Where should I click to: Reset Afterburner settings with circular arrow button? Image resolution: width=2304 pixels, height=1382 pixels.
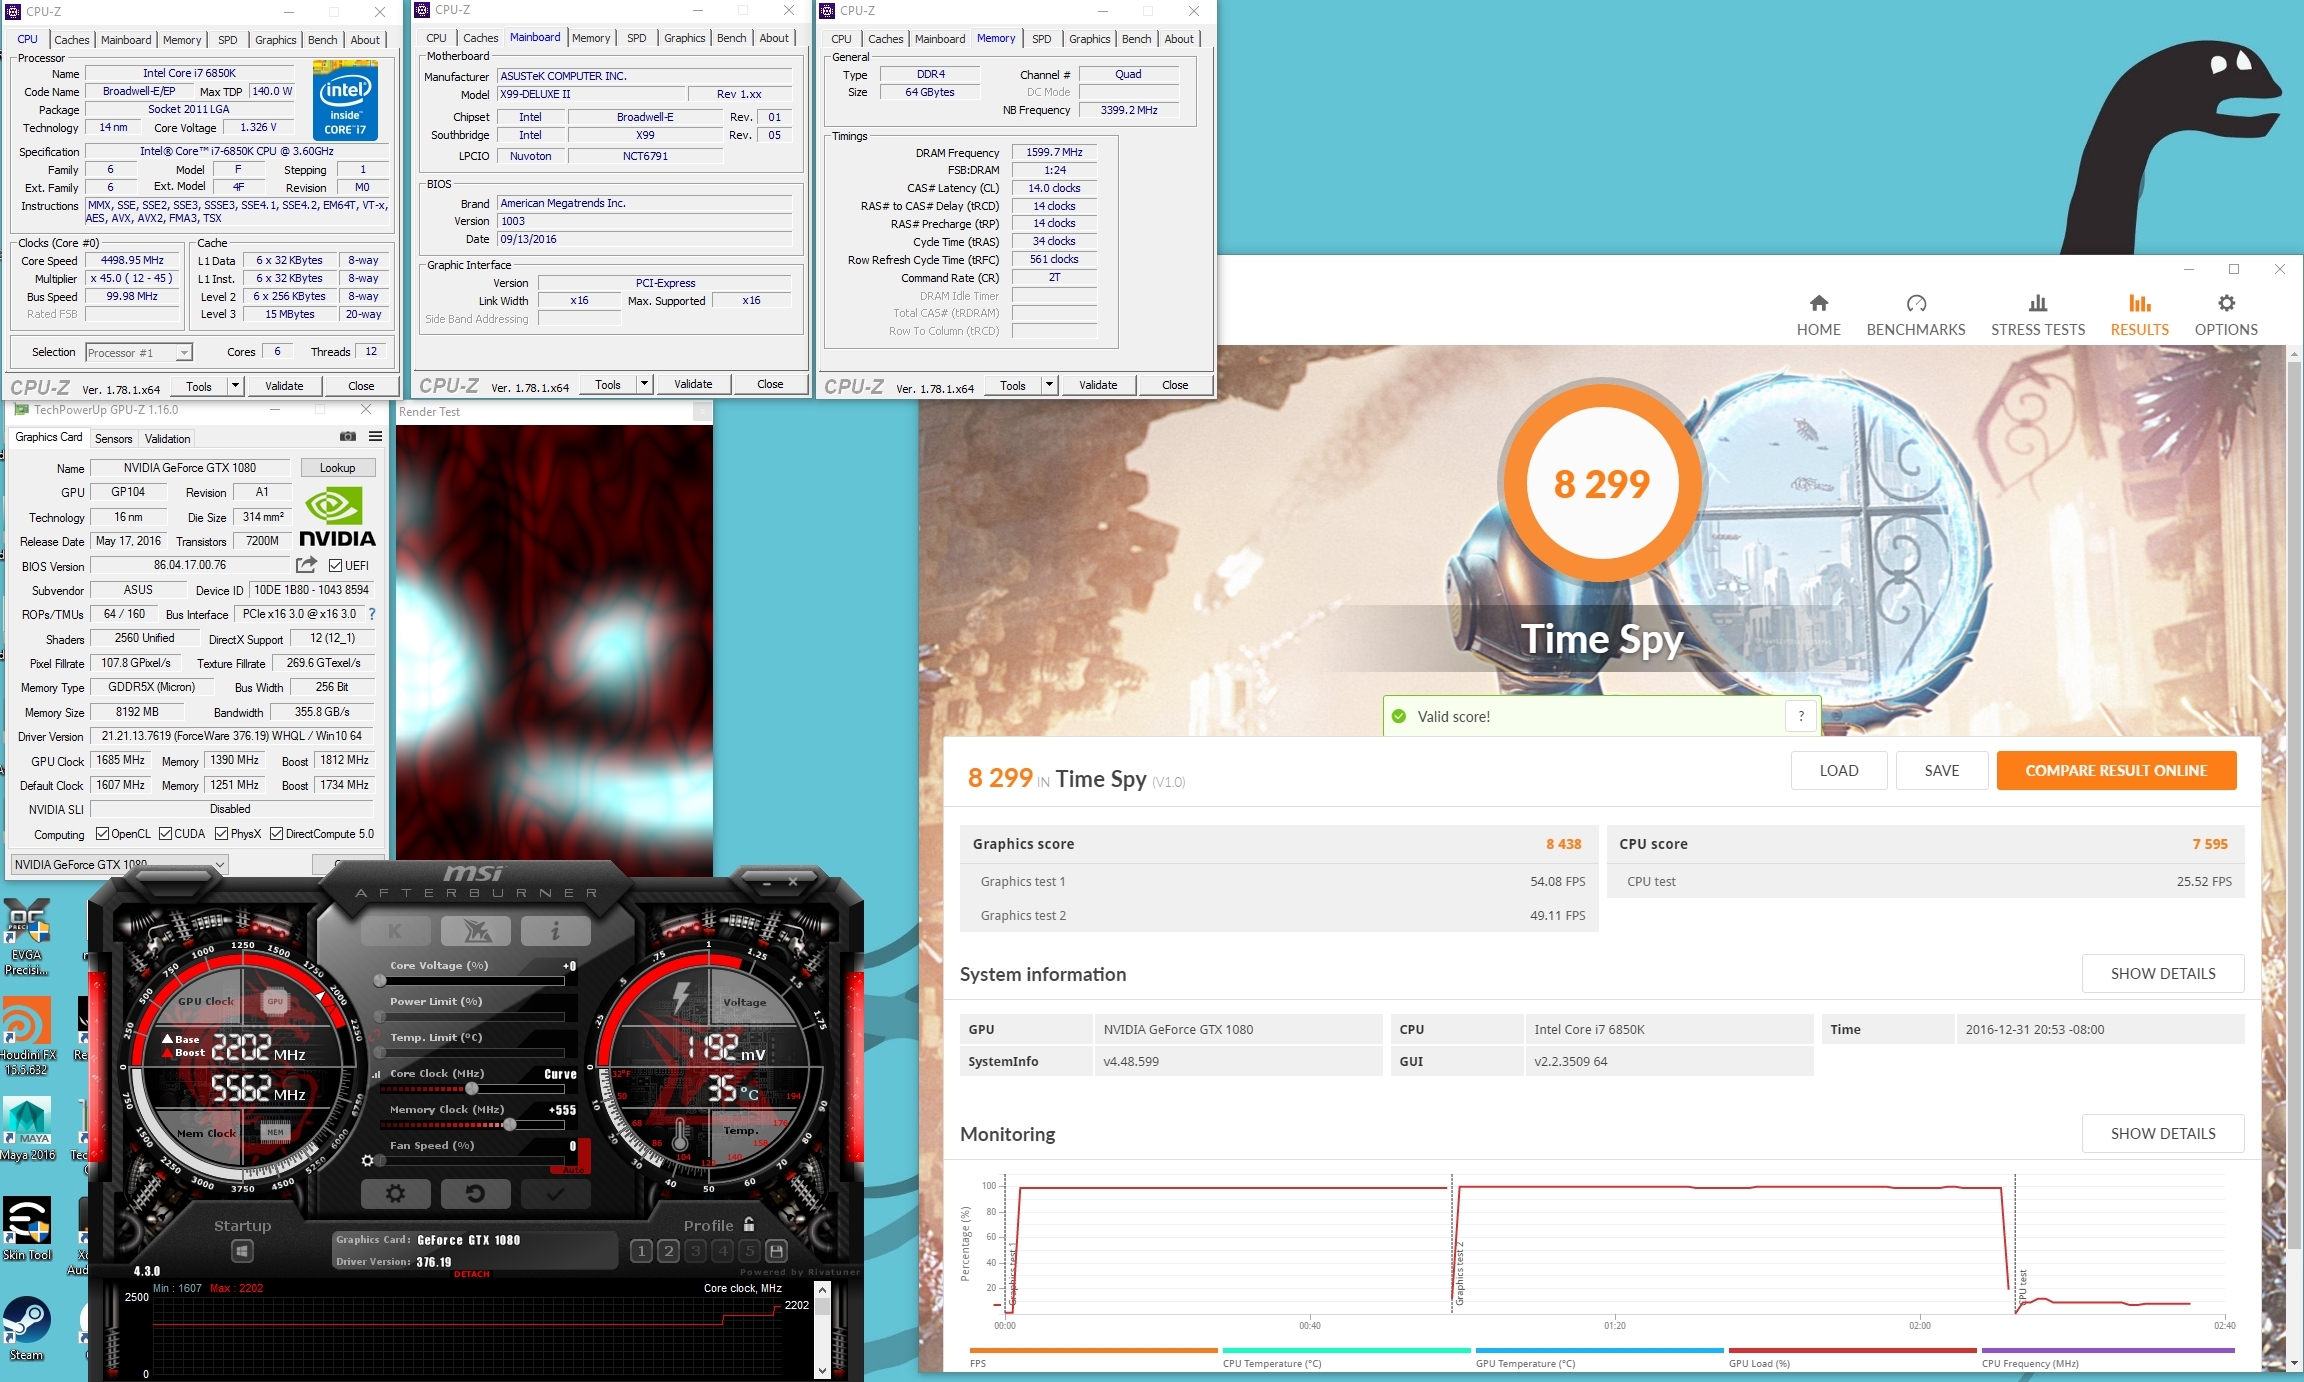coord(475,1193)
